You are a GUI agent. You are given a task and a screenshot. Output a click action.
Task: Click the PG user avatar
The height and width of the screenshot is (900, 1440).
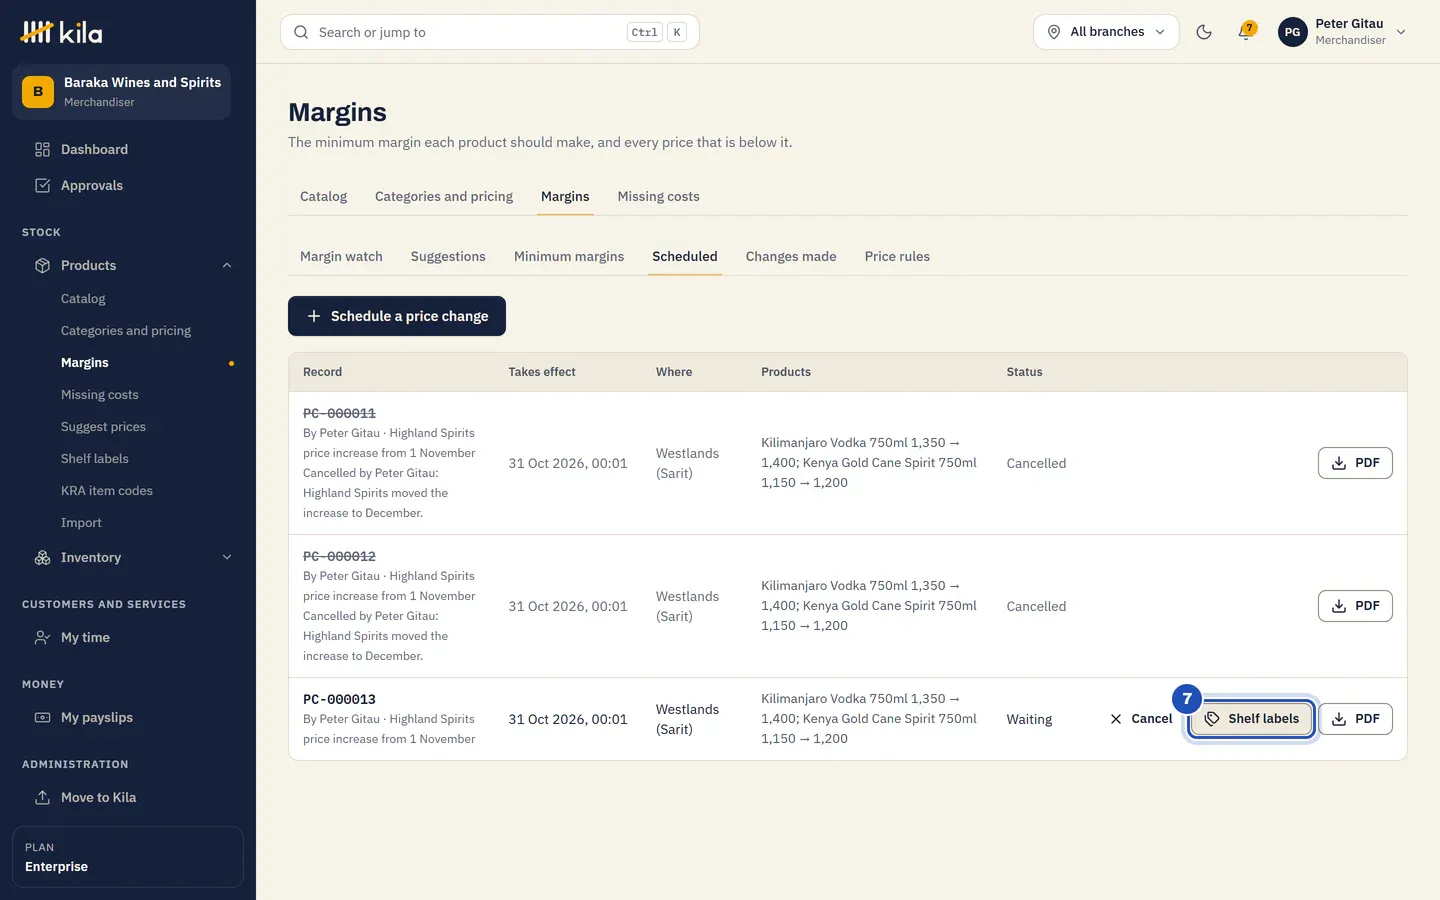click(1292, 32)
